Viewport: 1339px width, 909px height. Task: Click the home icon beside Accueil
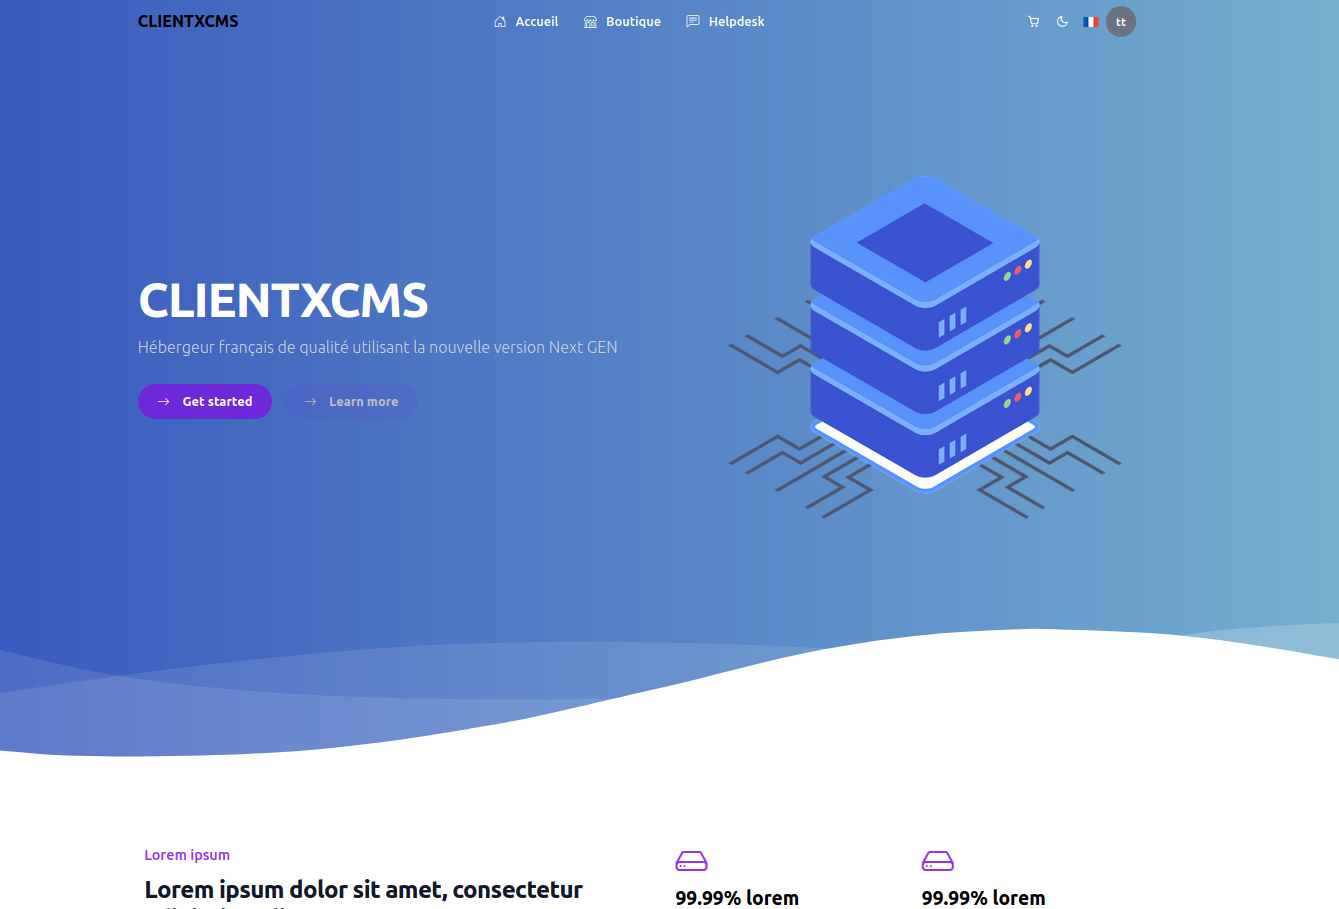(x=500, y=22)
